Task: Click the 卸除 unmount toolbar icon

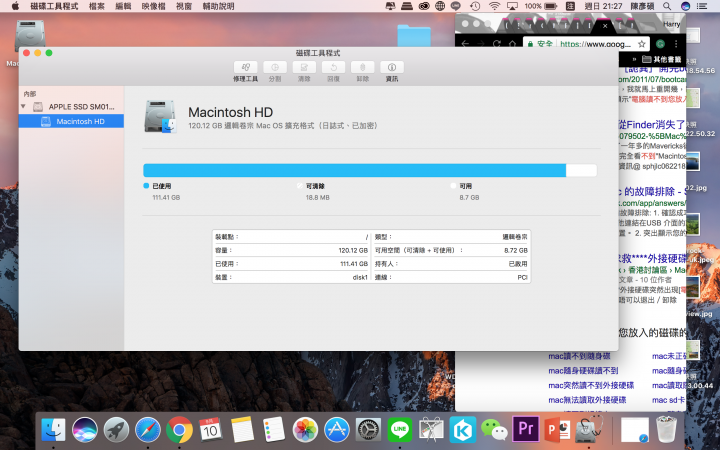Action: pyautogui.click(x=363, y=68)
